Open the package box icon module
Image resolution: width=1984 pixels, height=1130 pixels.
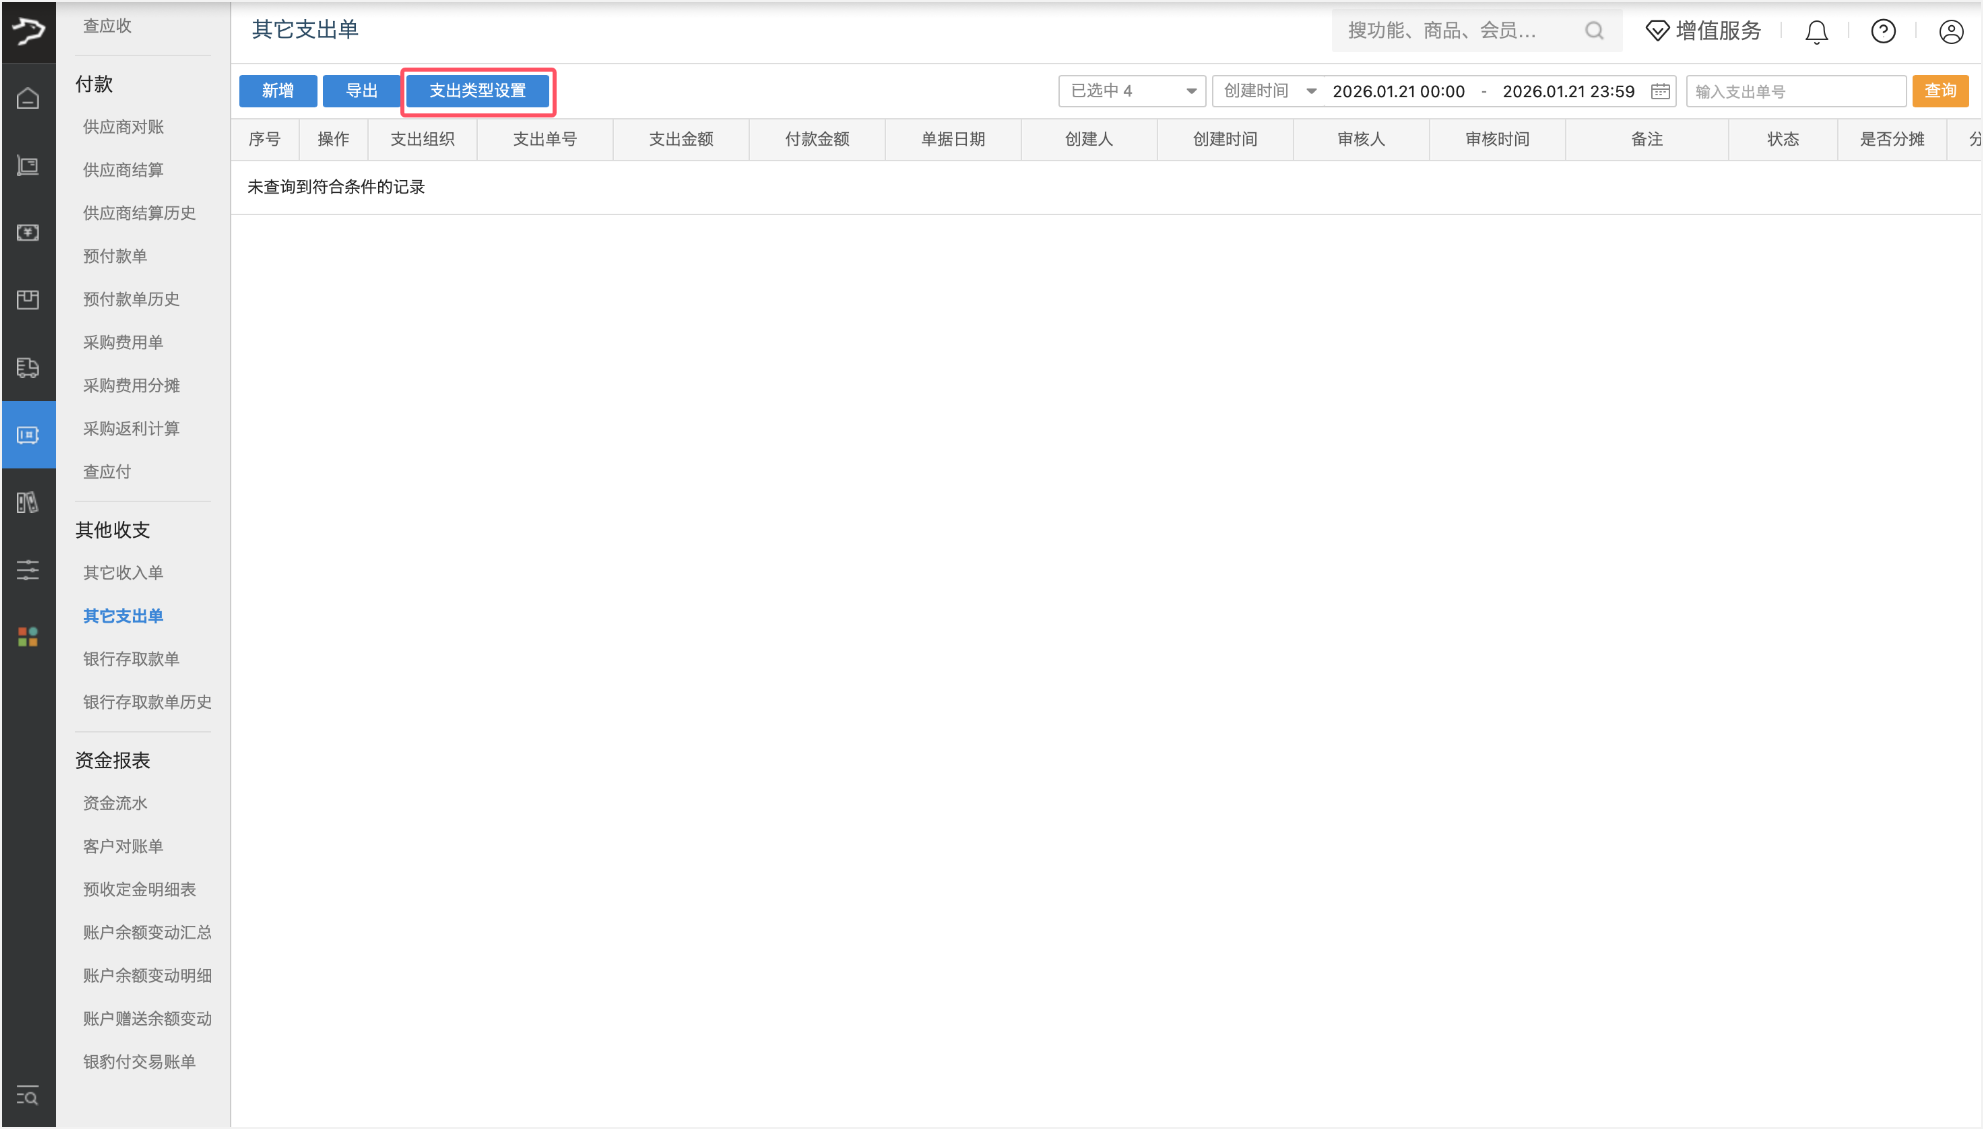(x=28, y=299)
